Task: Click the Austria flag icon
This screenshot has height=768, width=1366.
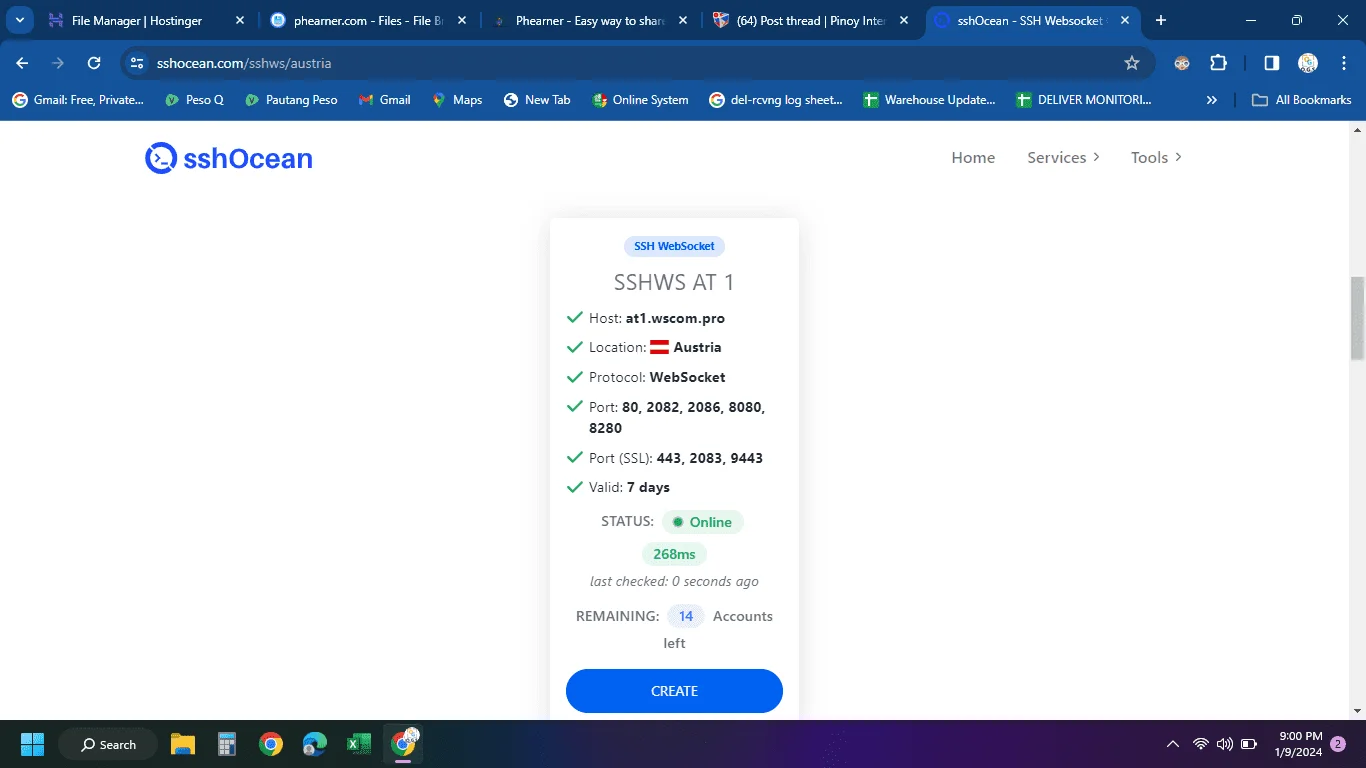Action: click(x=660, y=347)
